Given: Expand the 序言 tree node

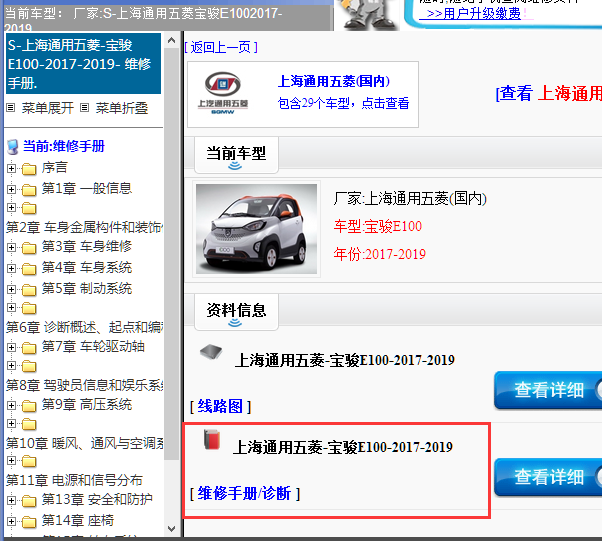Looking at the screenshot, I should pyautogui.click(x=12, y=169).
